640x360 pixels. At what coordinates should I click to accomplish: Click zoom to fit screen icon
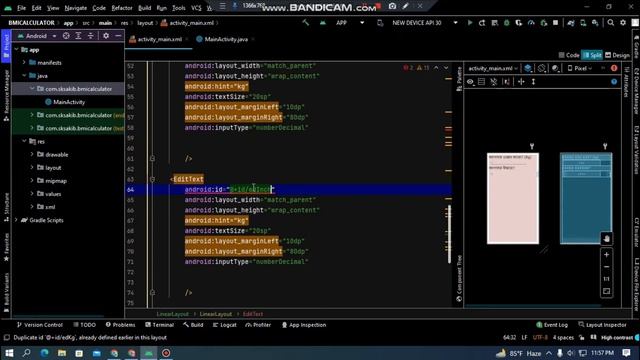click(x=607, y=291)
